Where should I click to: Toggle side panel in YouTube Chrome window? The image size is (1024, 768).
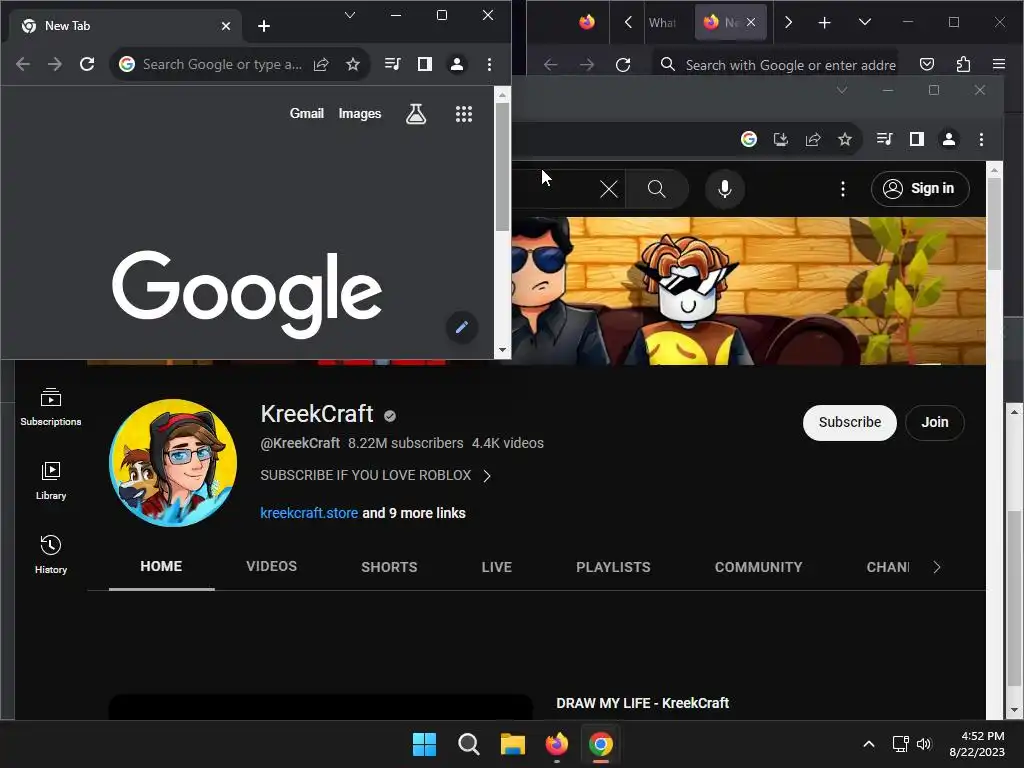click(x=917, y=138)
